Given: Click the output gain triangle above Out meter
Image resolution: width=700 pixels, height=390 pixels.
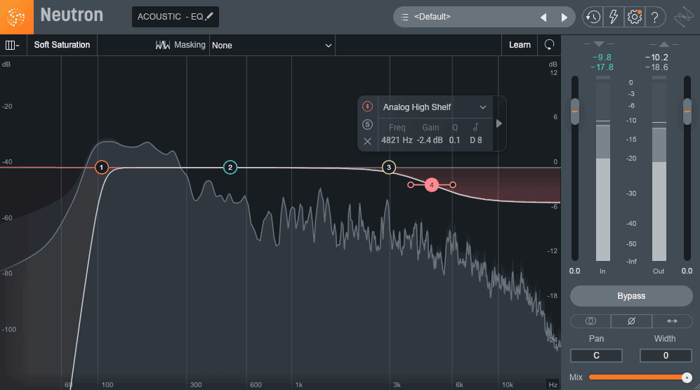Looking at the screenshot, I should (664, 44).
